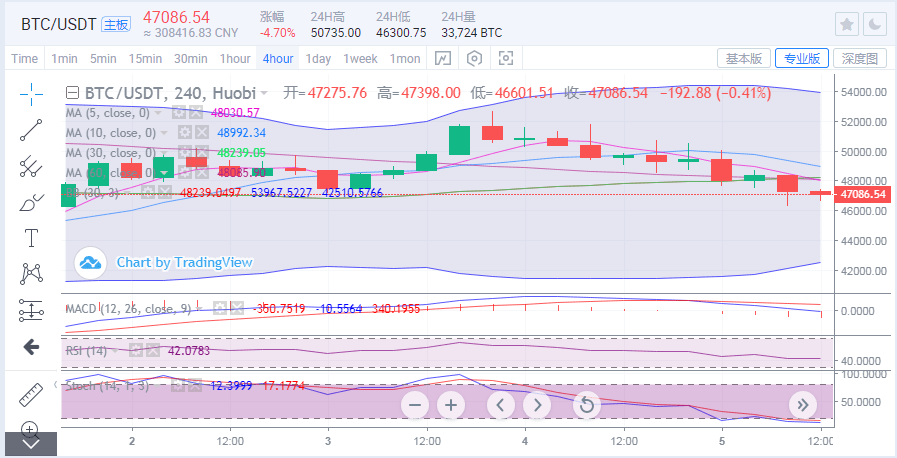Switch to 基本版 basic chart
This screenshot has width=897, height=458.
tap(744, 58)
